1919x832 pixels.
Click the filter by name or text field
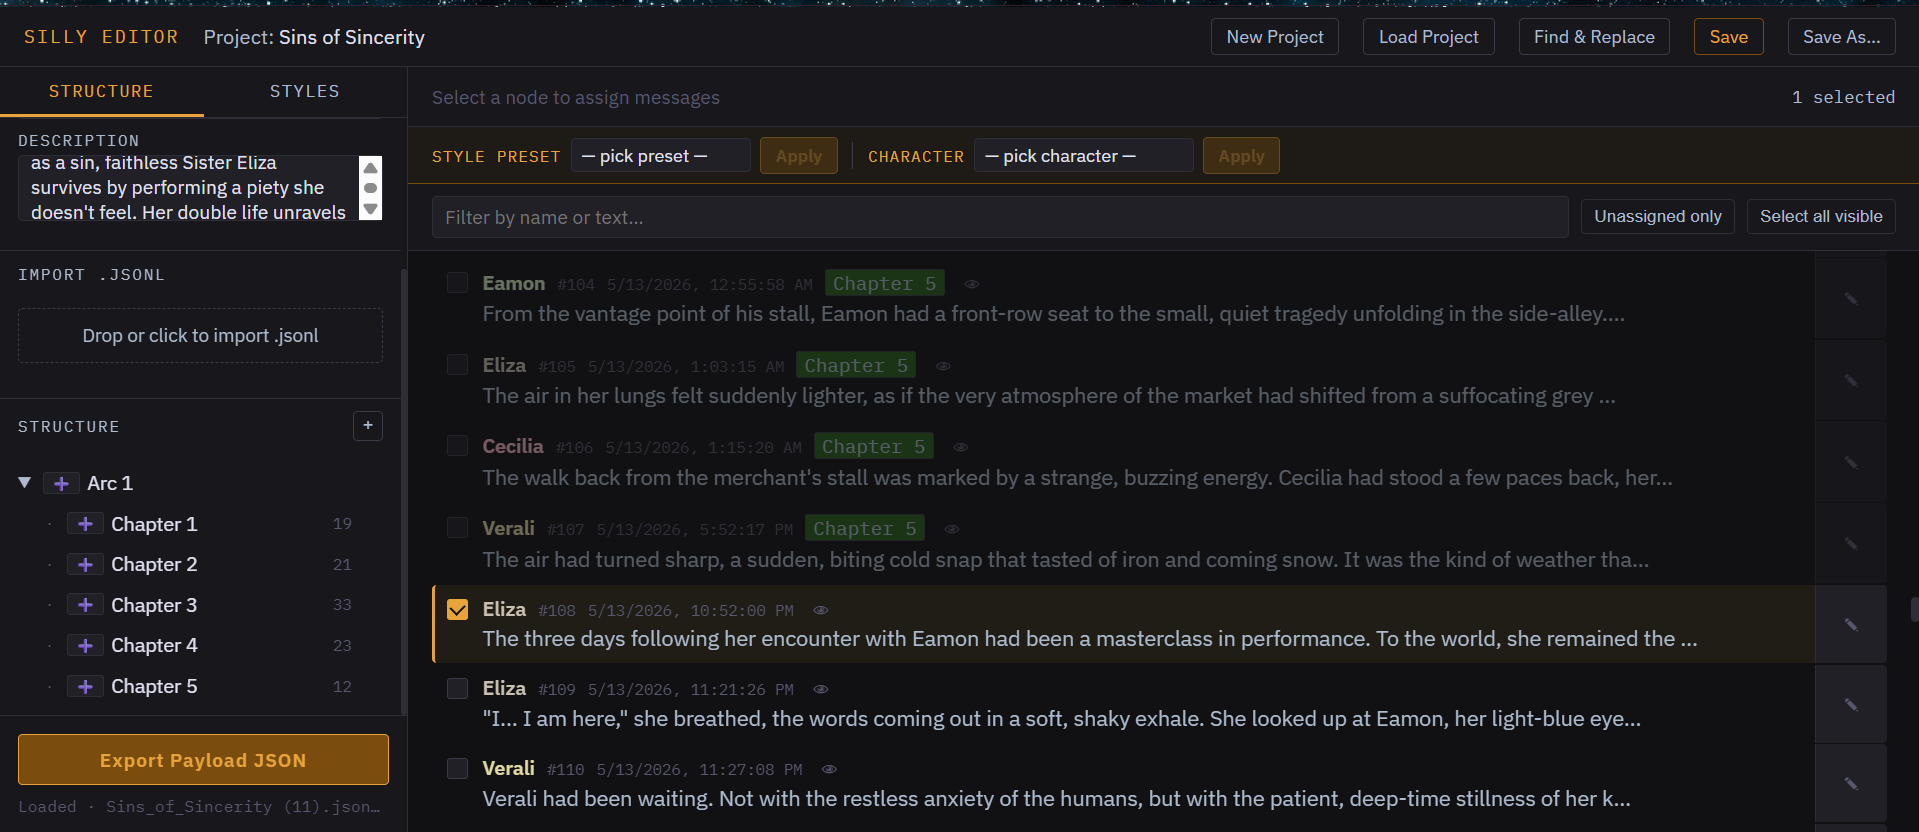(x=1000, y=217)
